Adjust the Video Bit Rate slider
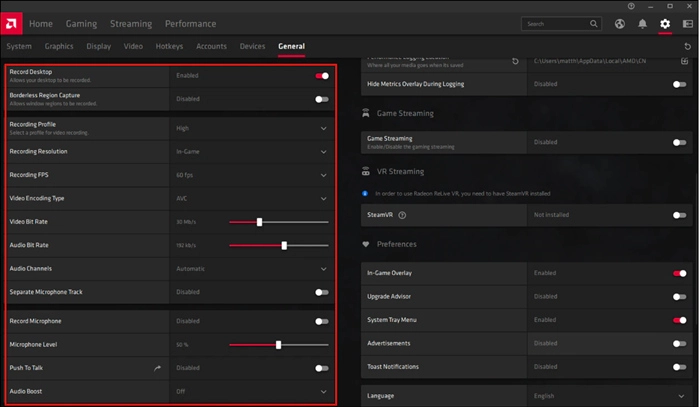Viewport: 700px width, 407px height. click(260, 222)
